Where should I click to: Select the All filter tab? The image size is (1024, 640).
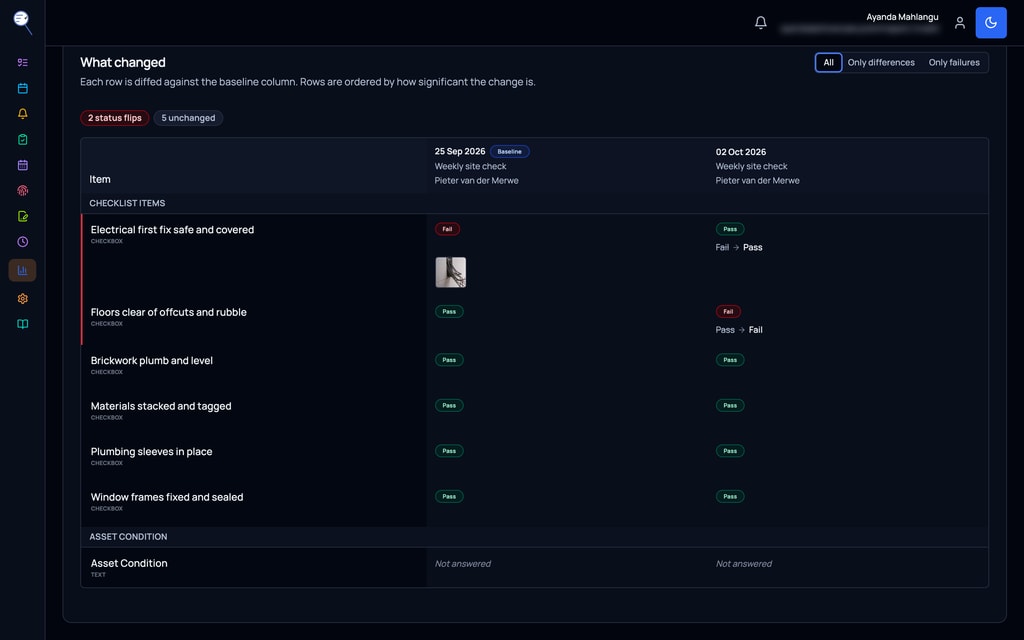828,63
